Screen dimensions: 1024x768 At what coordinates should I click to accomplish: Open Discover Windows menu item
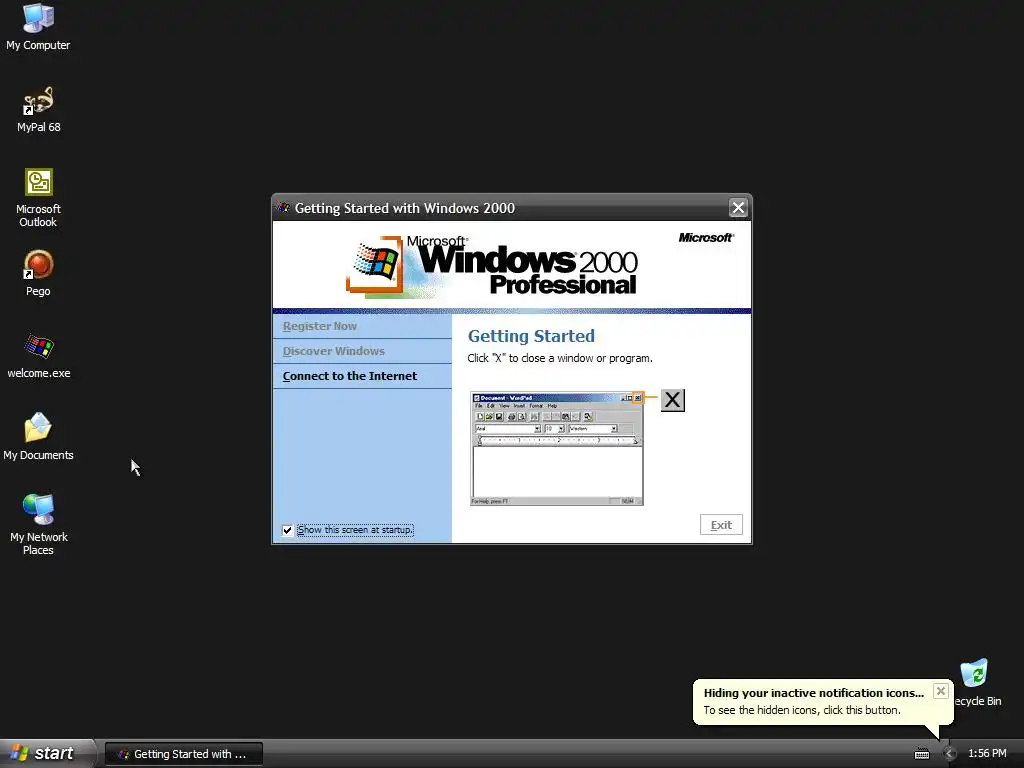[x=362, y=351]
